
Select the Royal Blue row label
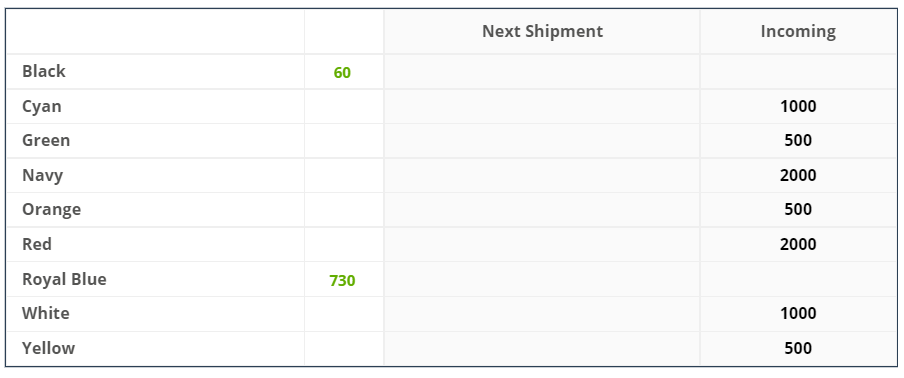(x=64, y=279)
